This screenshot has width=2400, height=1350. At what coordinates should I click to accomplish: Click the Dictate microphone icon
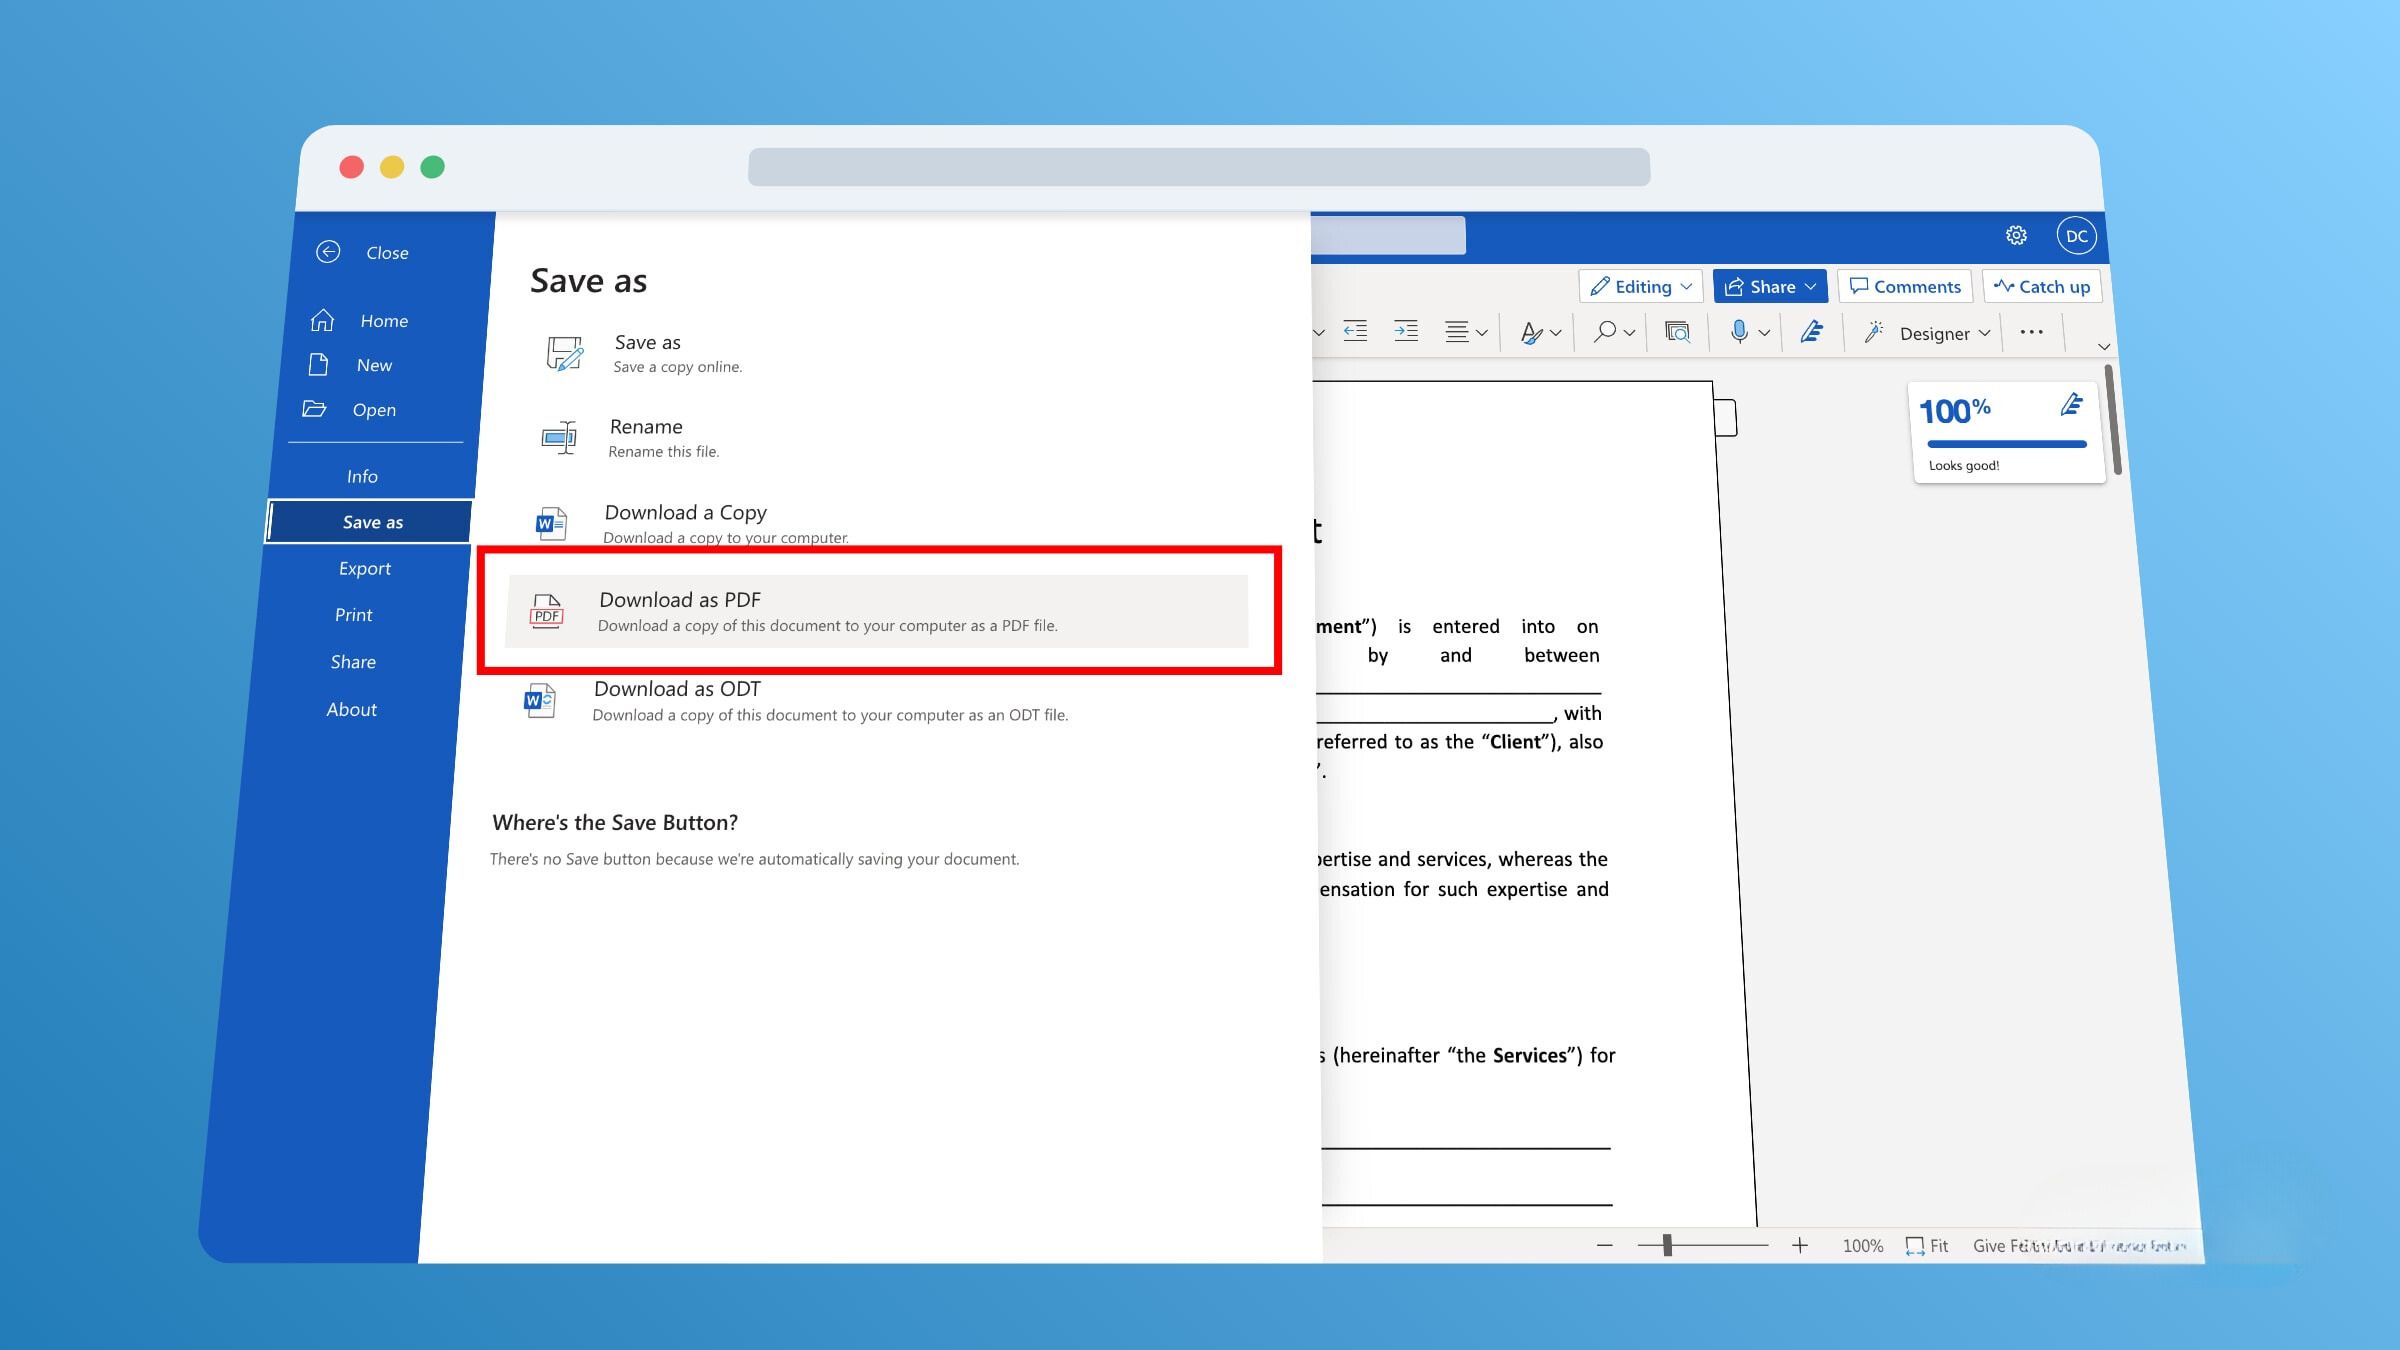pyautogui.click(x=1739, y=332)
